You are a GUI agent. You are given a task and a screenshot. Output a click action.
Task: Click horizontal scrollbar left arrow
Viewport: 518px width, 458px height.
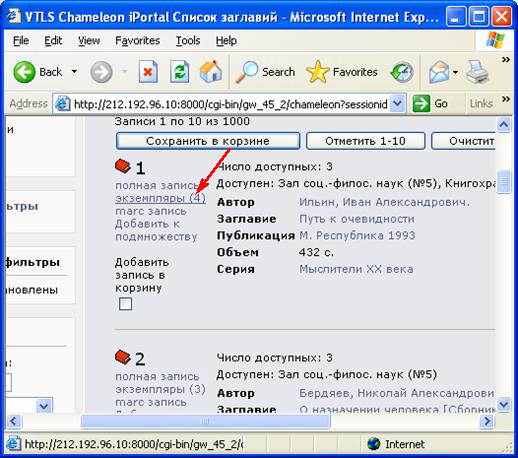point(14,421)
